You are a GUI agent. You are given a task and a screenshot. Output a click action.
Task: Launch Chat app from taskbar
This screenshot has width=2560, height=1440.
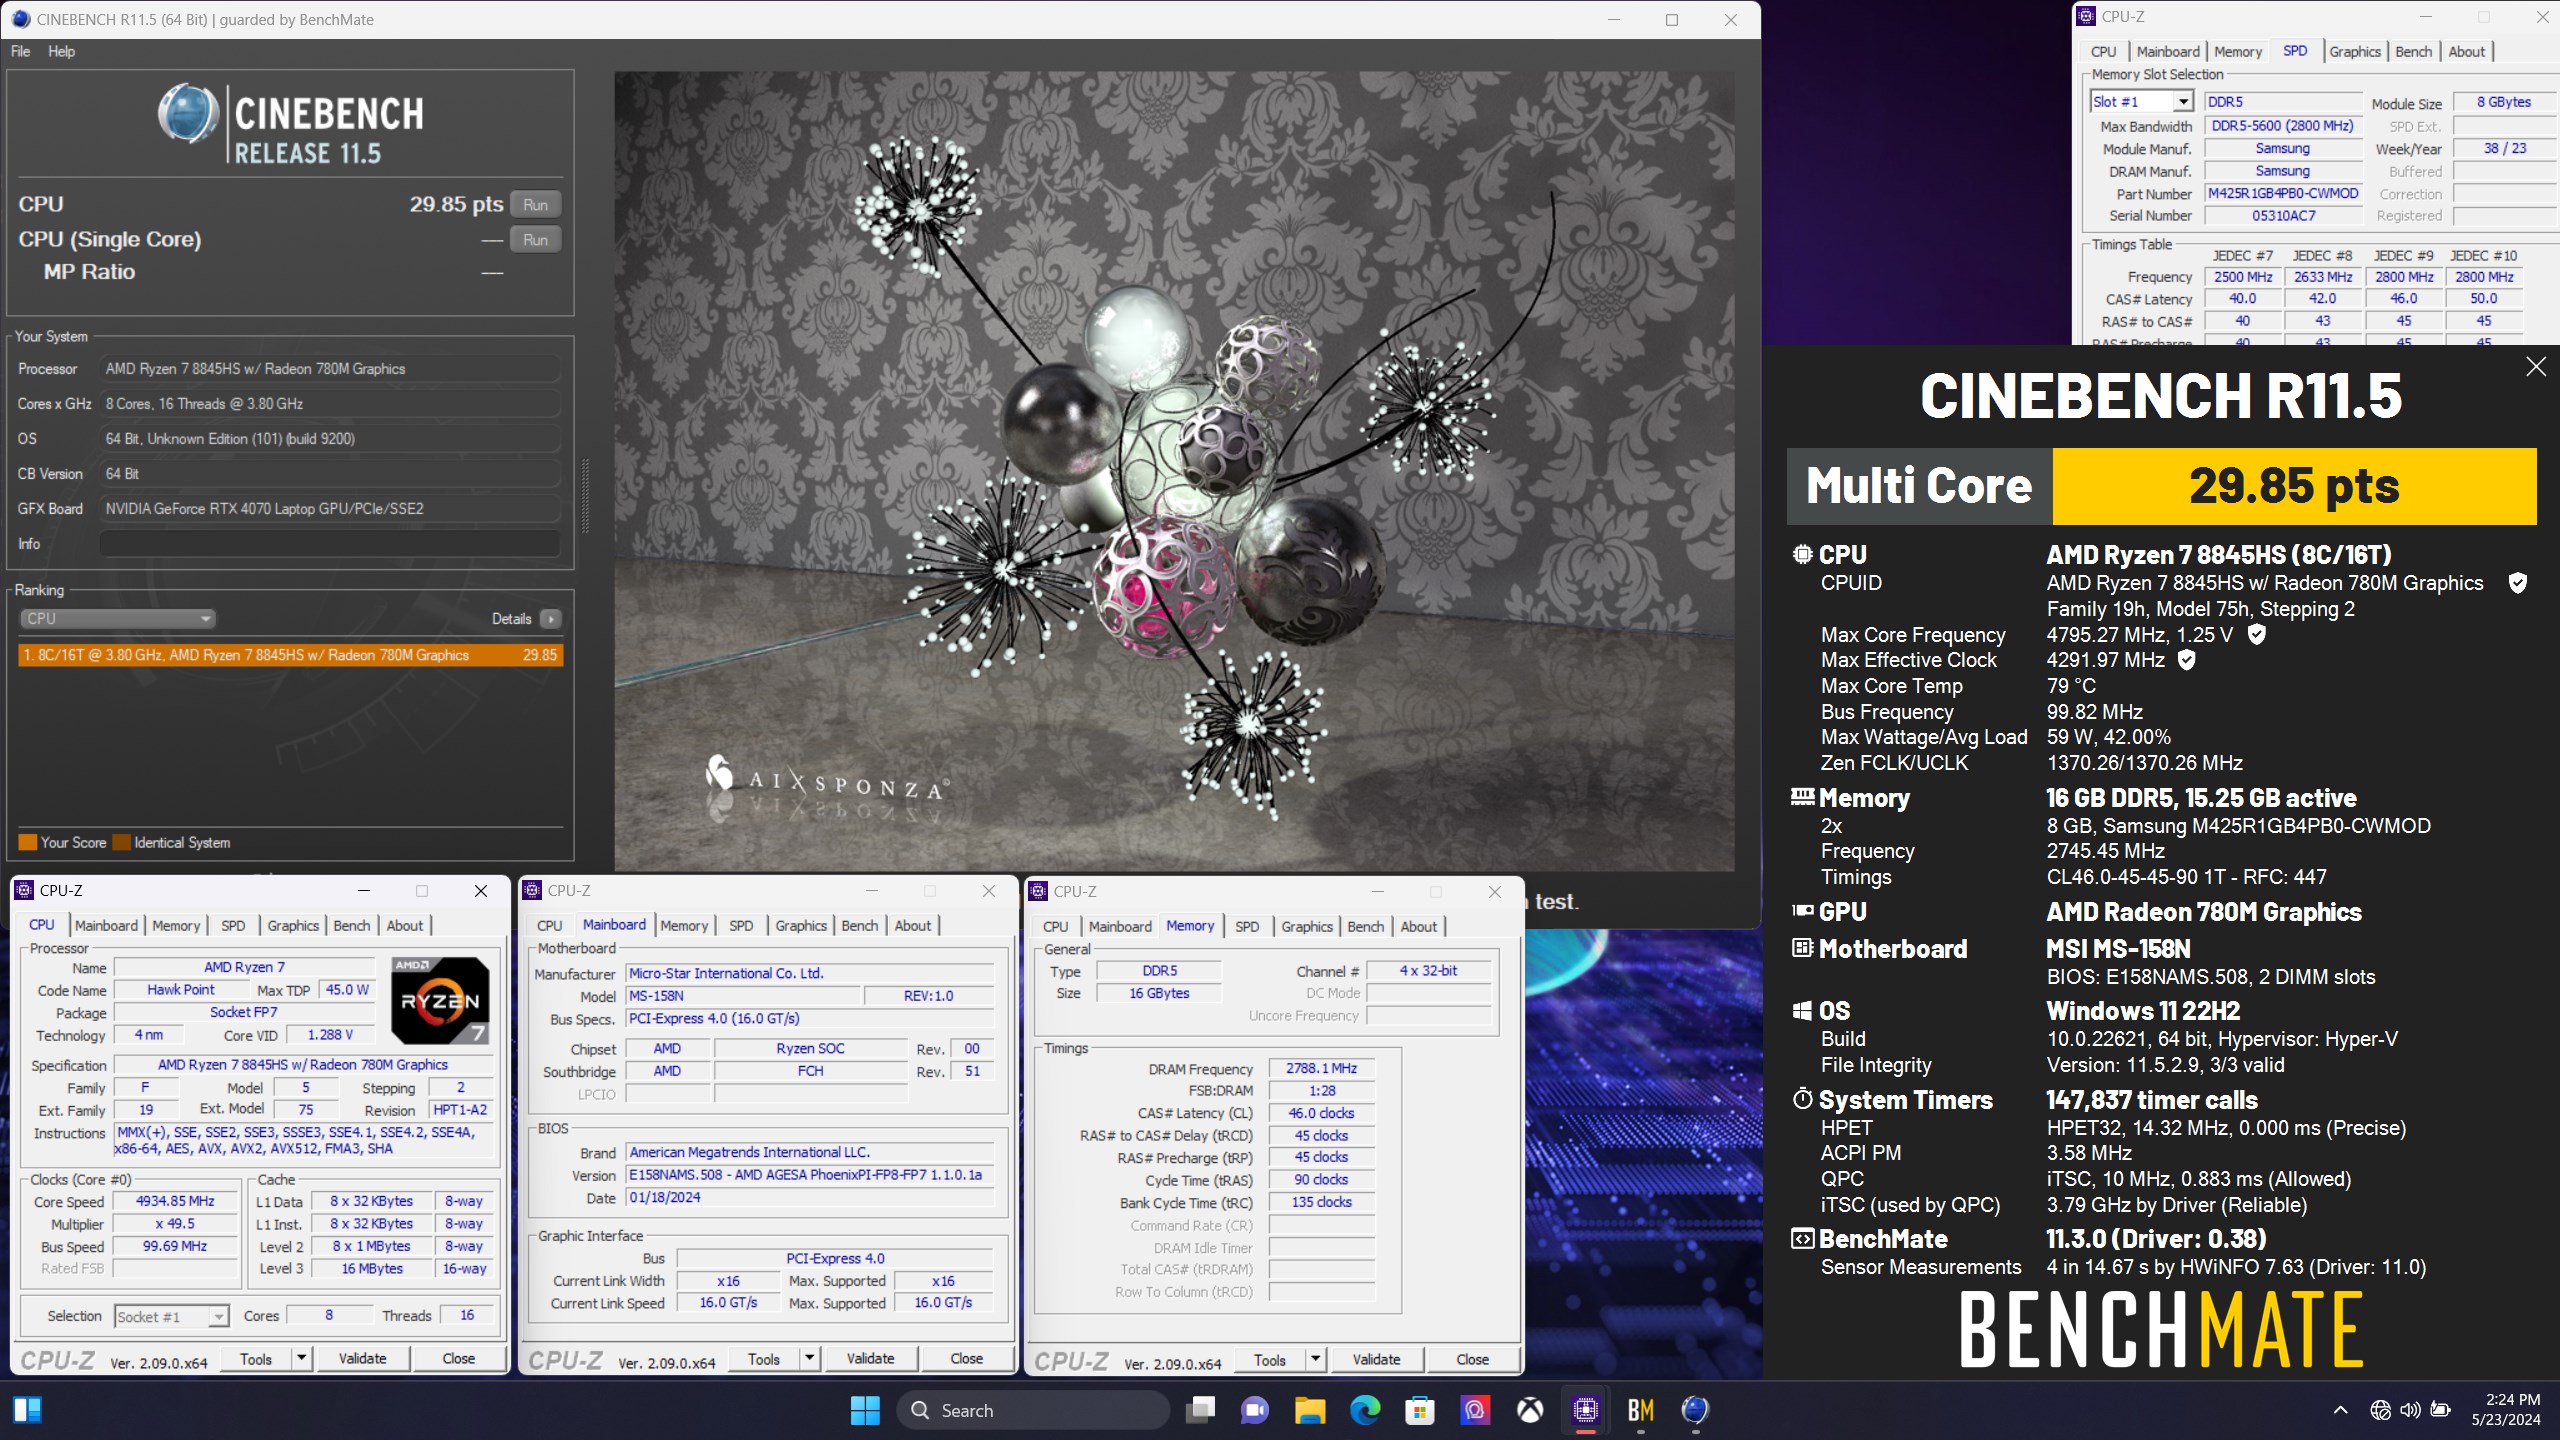[1255, 1410]
